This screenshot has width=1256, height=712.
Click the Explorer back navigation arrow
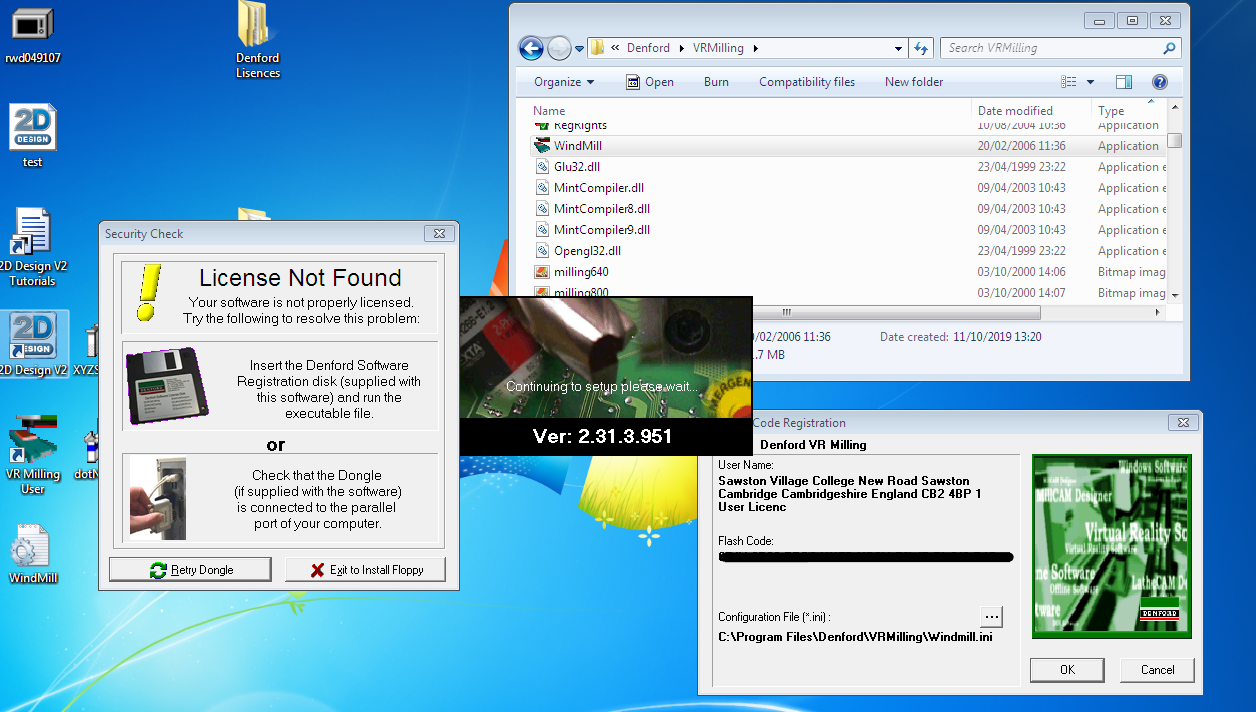click(x=531, y=48)
